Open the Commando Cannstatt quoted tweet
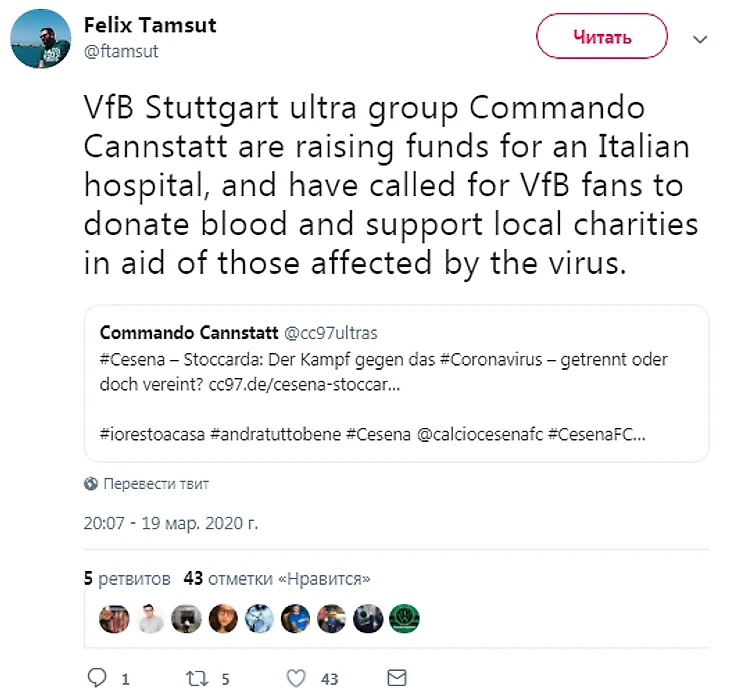The height and width of the screenshot is (699, 730). pos(396,384)
